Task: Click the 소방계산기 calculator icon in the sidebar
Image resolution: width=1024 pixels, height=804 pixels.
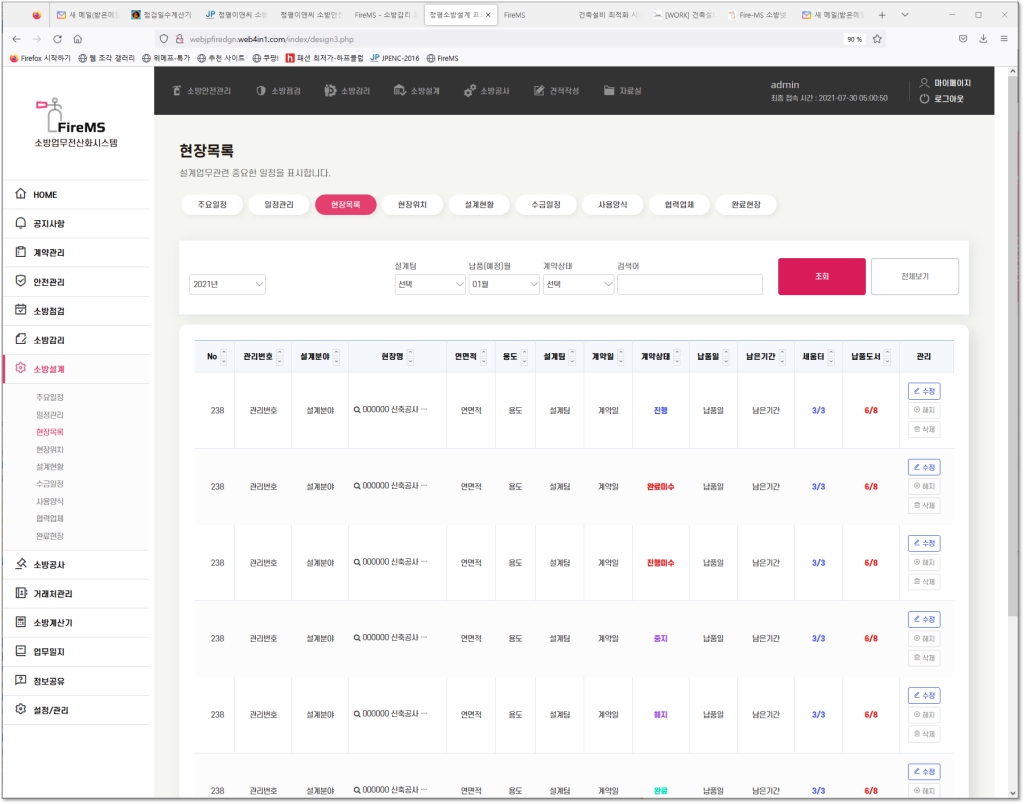Action: click(21, 623)
